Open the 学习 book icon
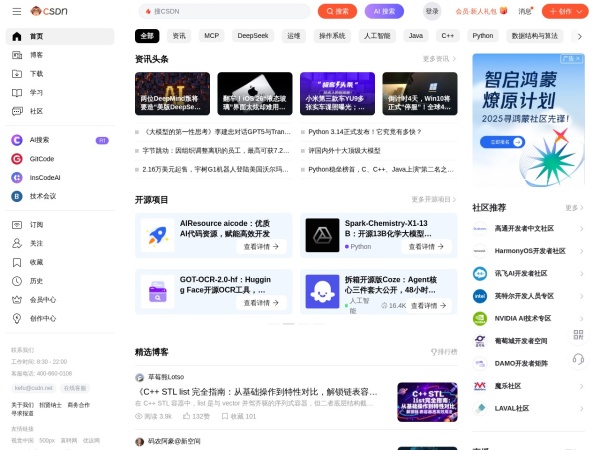This screenshot has height=450, width=600. 17,93
